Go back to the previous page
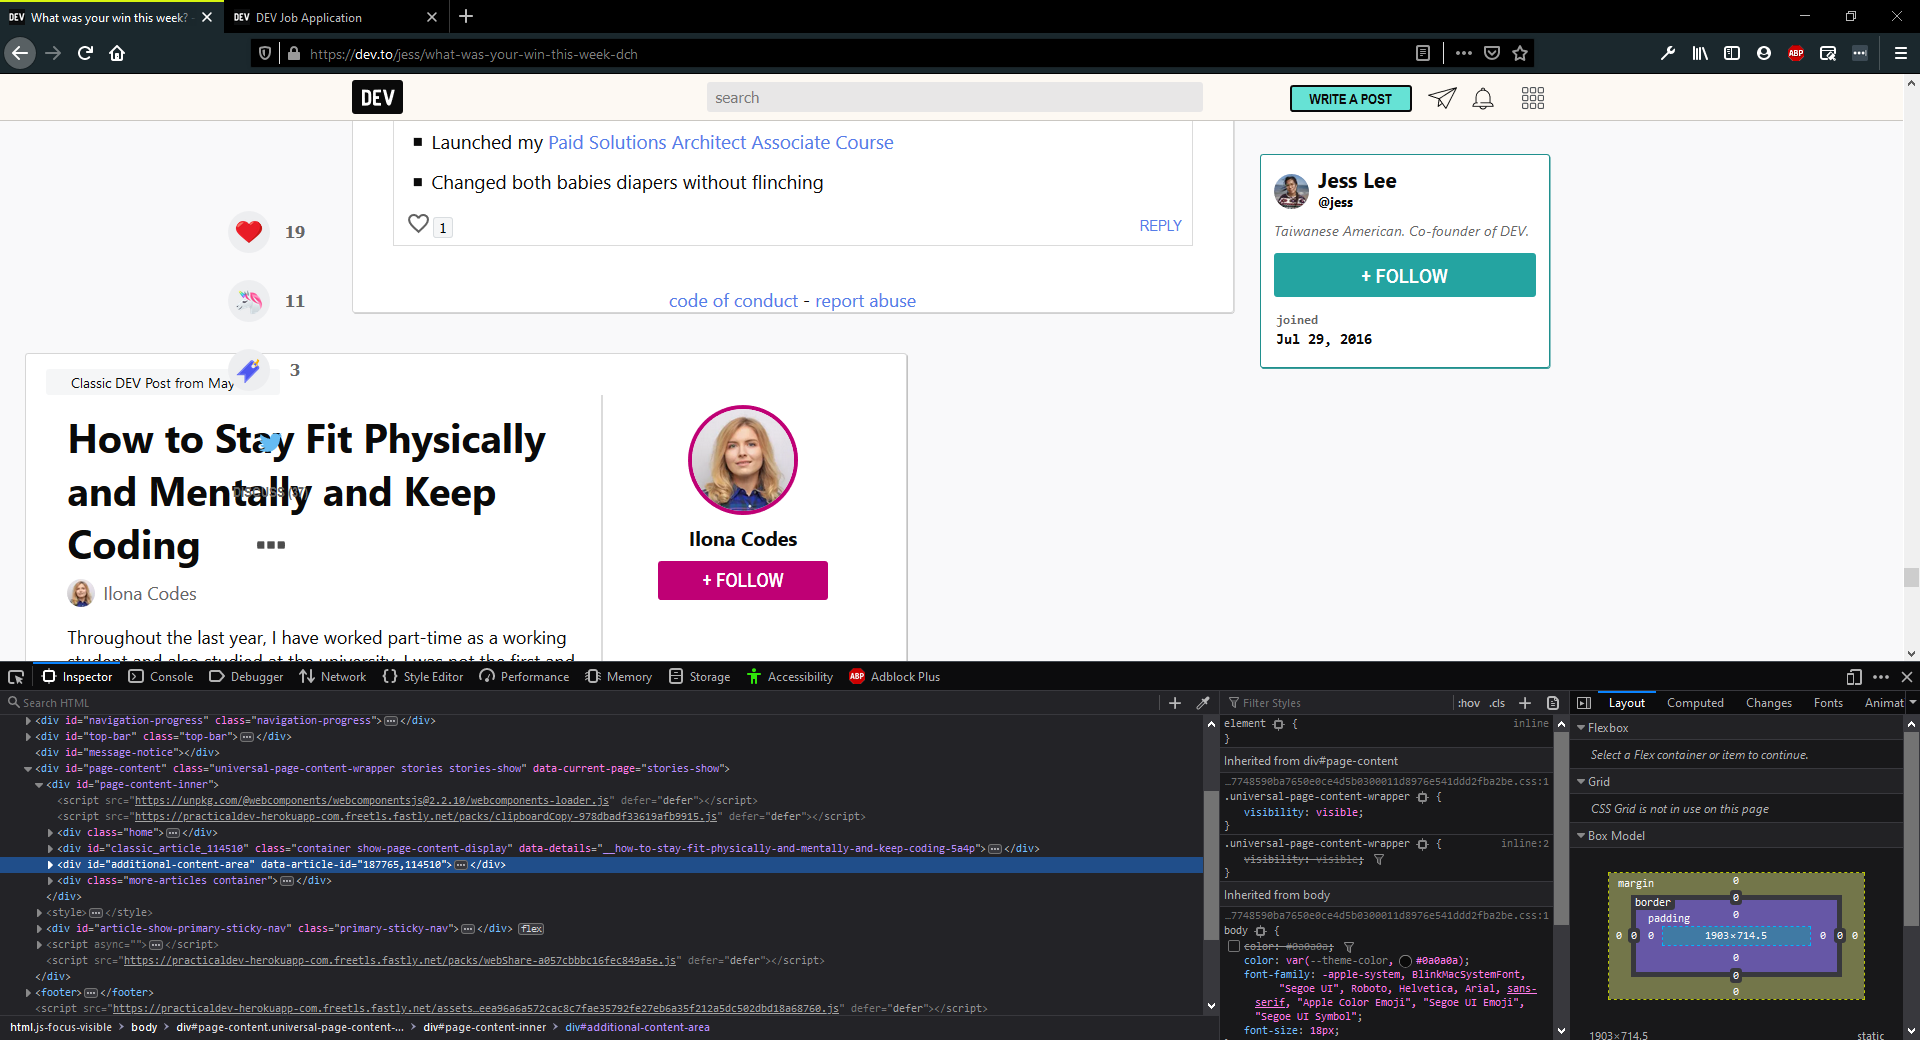This screenshot has height=1040, width=1920. (20, 53)
